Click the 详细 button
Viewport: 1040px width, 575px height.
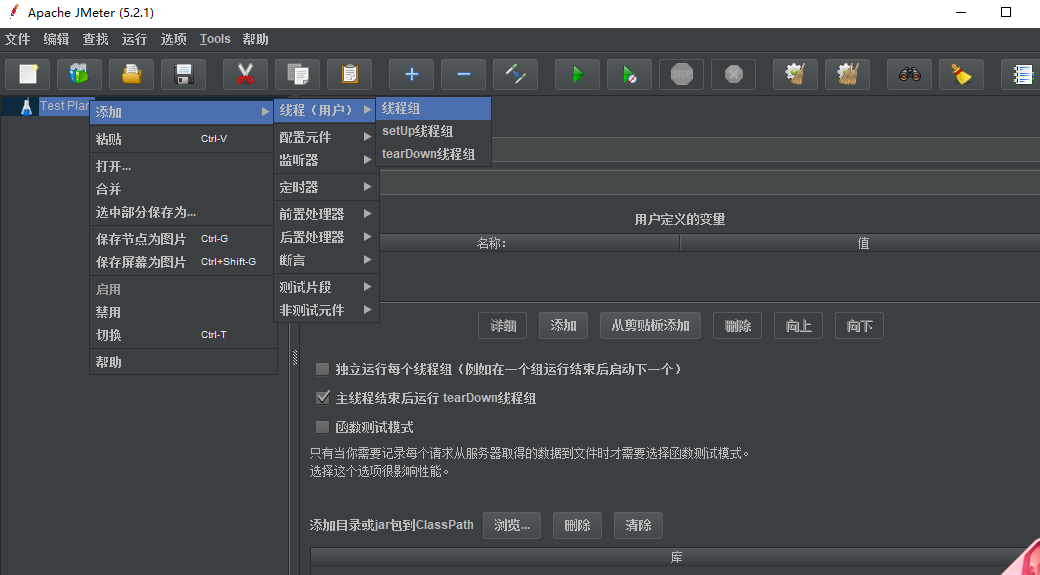(x=503, y=326)
